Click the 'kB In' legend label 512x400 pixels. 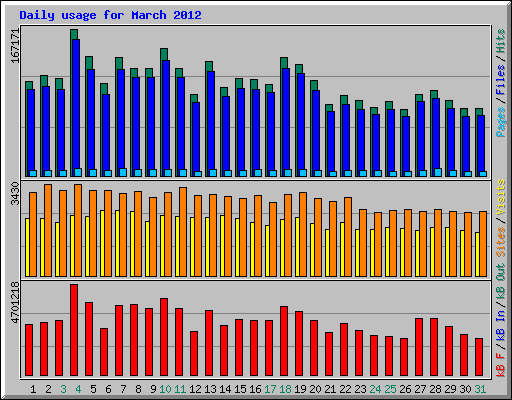coord(501,326)
